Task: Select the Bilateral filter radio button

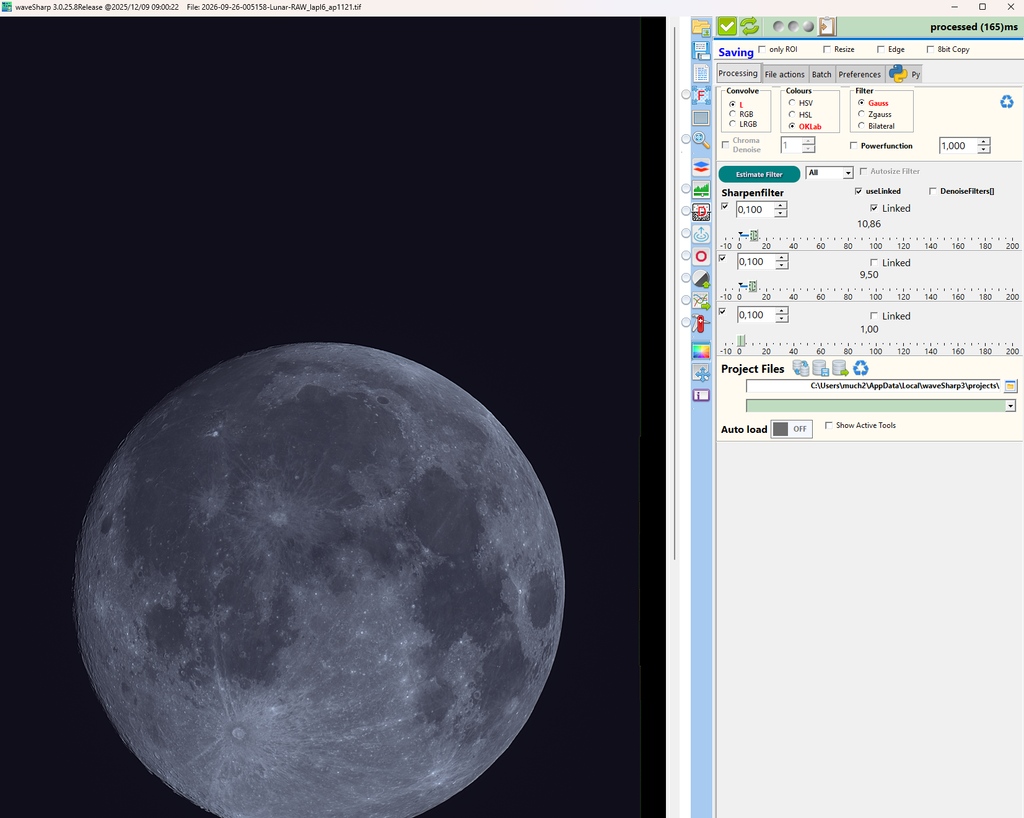Action: [861, 125]
